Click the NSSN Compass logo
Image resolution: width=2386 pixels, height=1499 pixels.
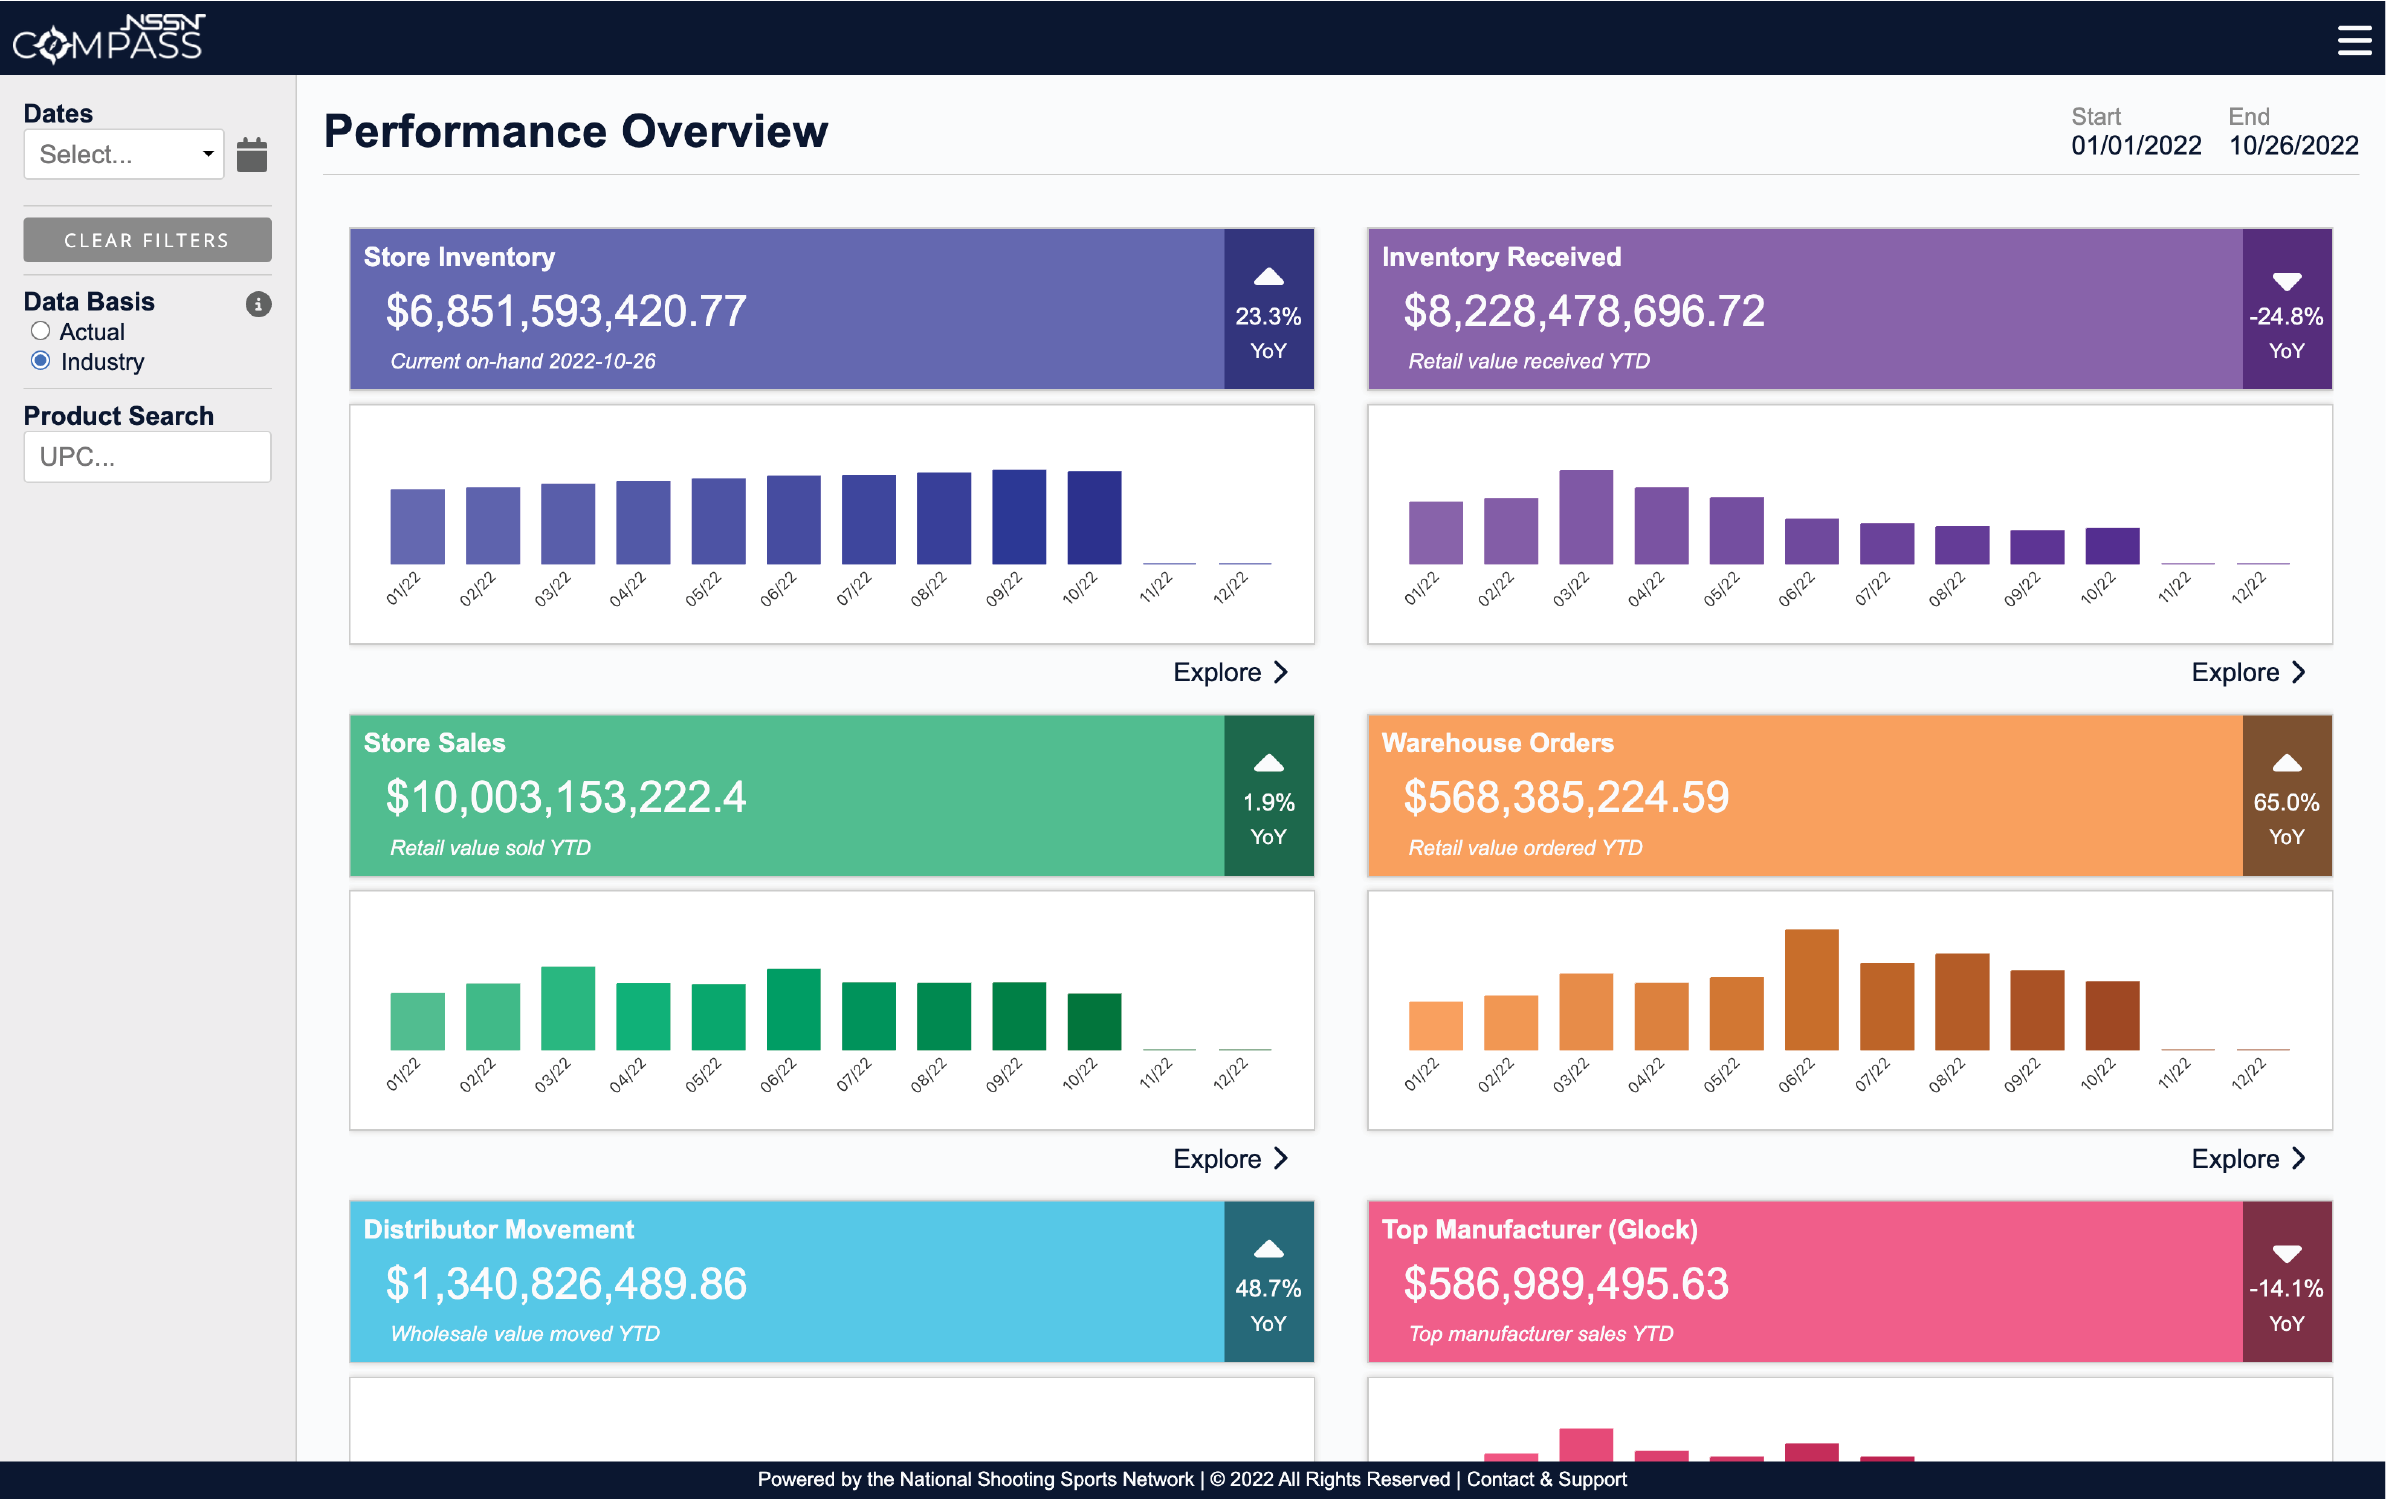pos(108,38)
